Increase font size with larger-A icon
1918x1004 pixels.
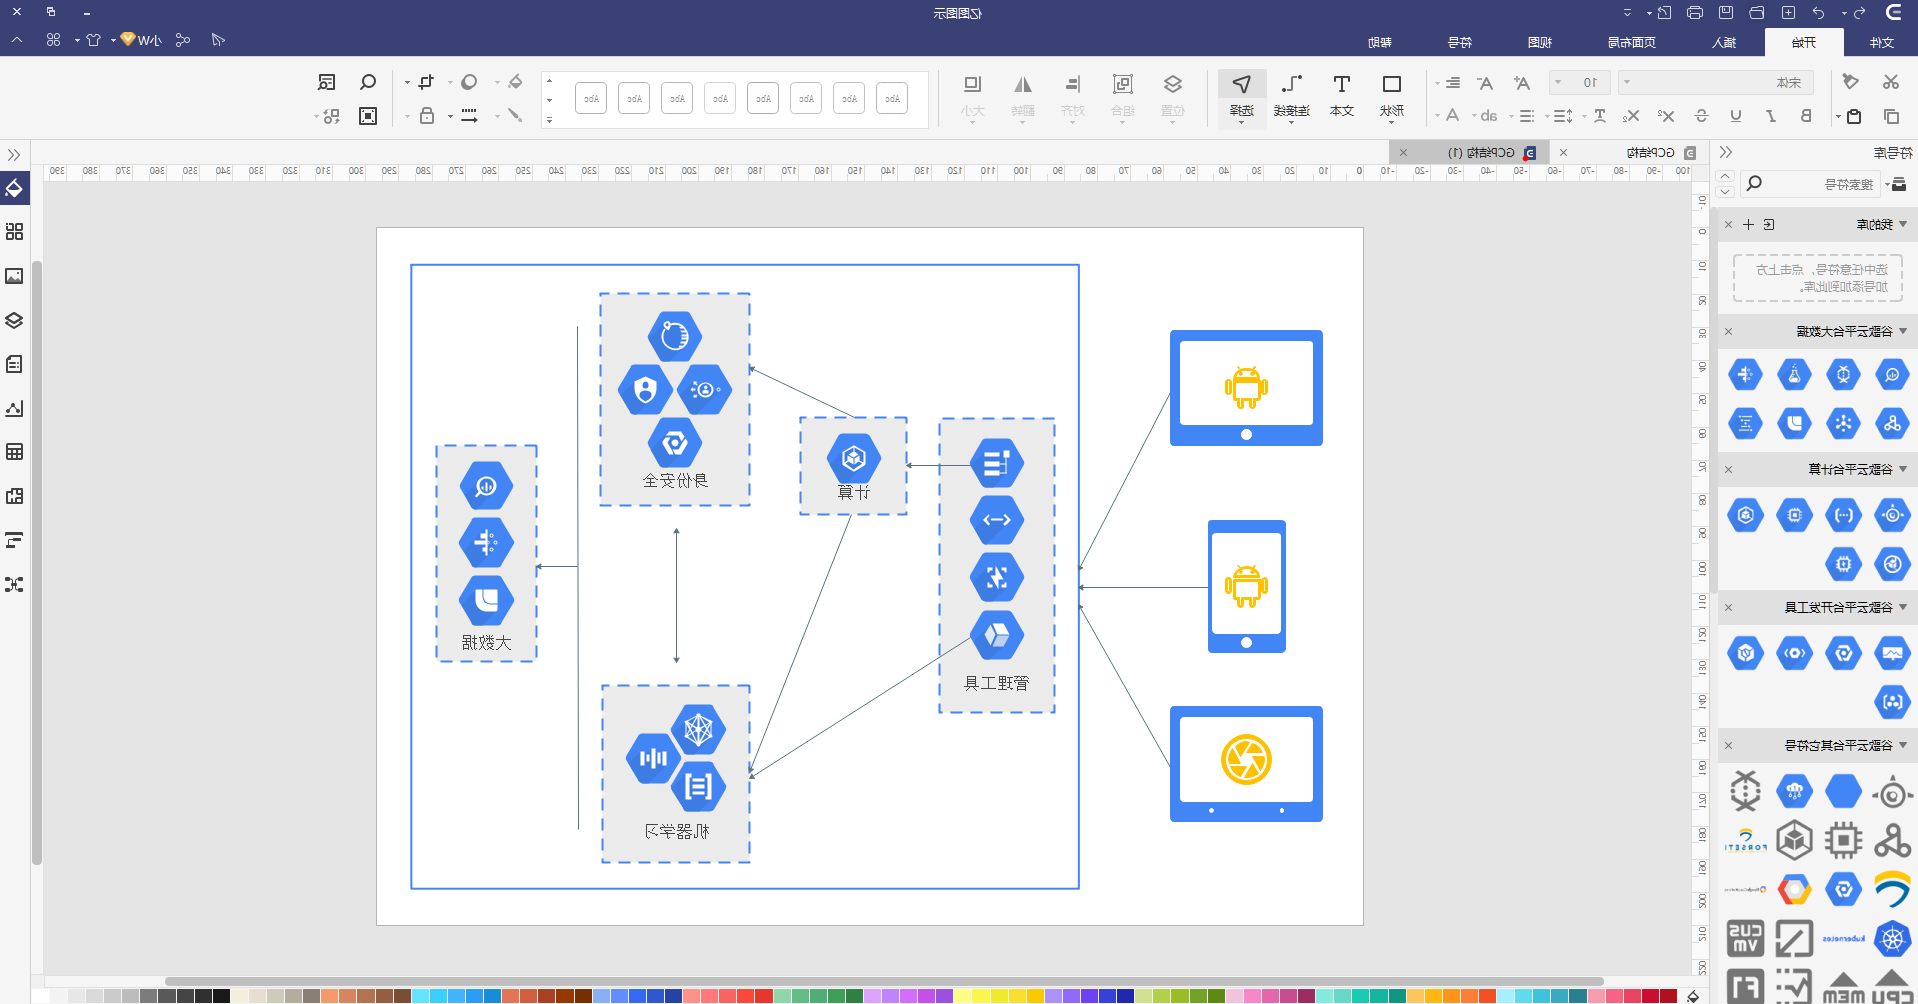pos(1522,83)
